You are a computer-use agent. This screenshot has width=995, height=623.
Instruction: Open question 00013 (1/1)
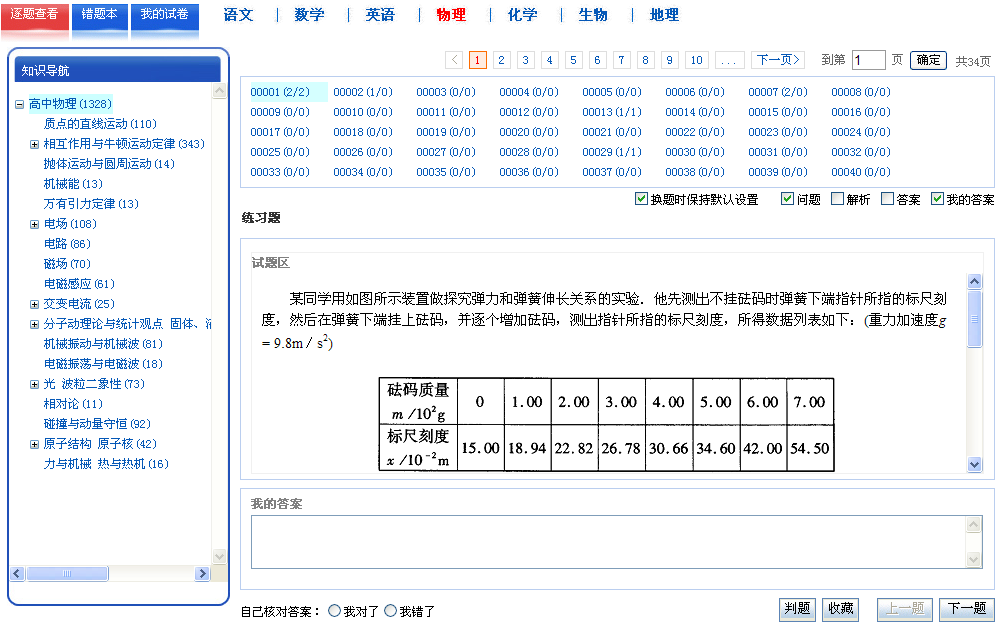point(612,112)
